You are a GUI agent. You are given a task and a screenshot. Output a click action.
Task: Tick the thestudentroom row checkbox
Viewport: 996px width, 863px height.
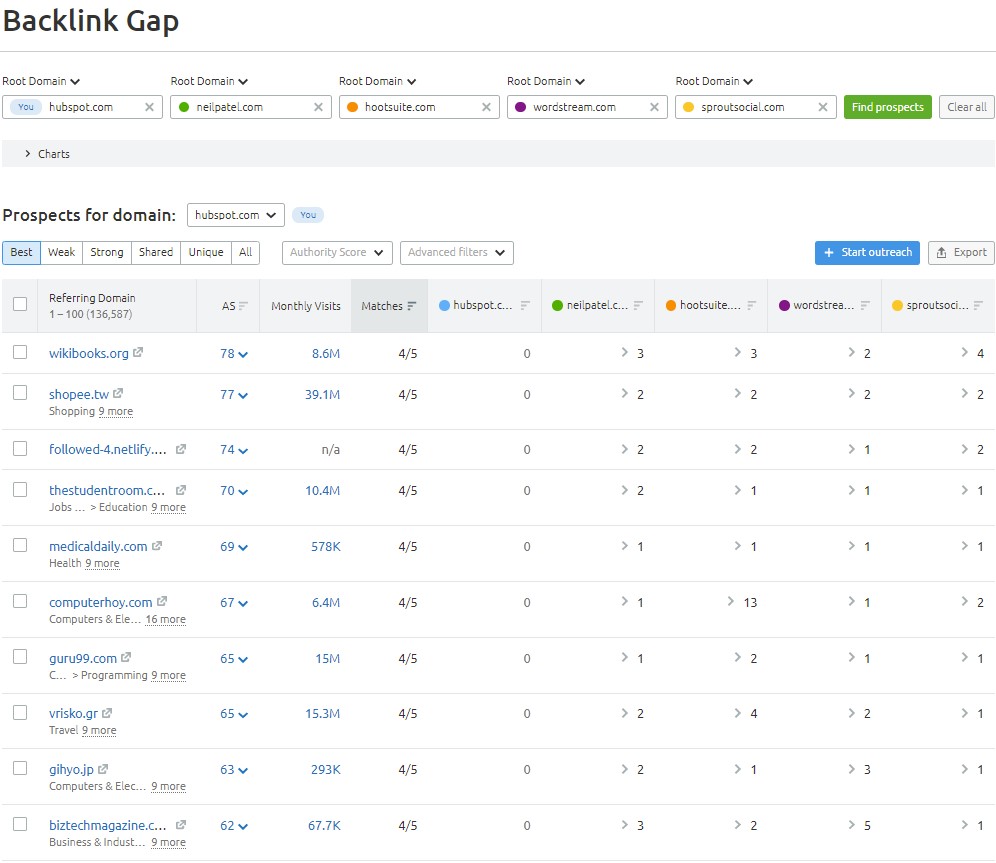point(20,489)
